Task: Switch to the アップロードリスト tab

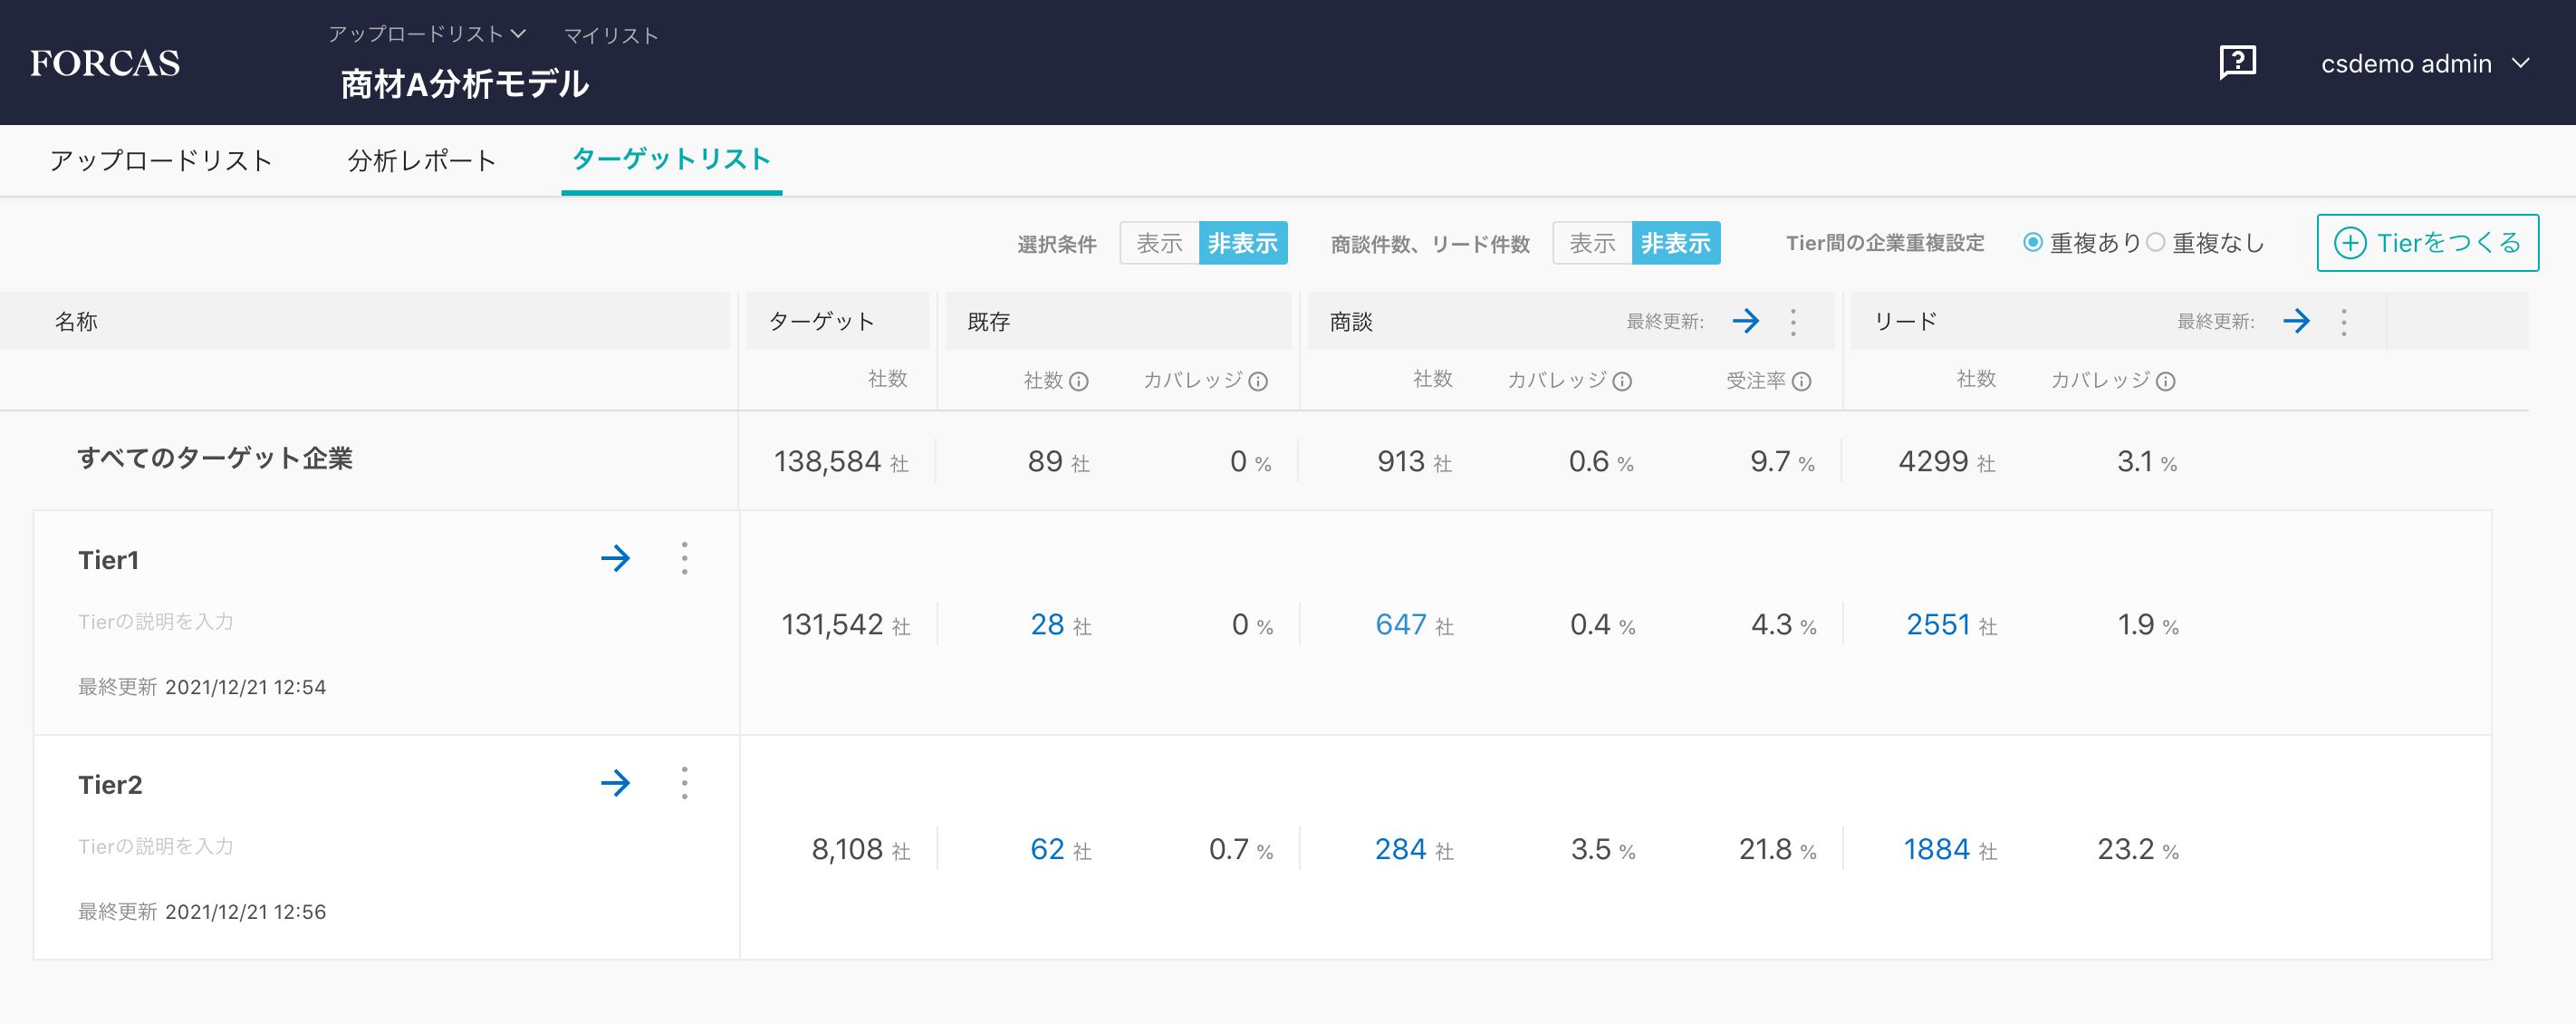Action: pos(161,160)
